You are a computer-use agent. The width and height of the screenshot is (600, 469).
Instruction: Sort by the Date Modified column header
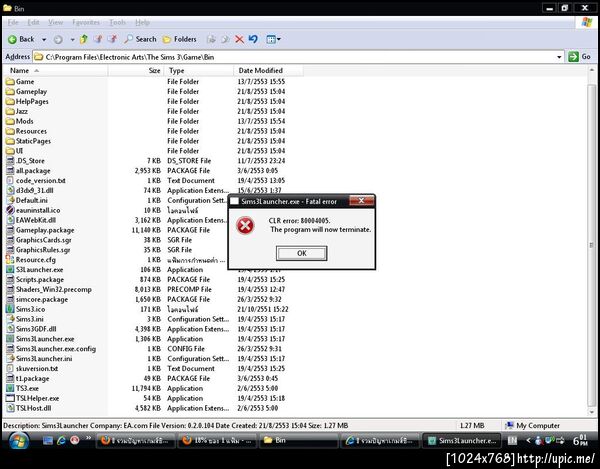(x=268, y=70)
